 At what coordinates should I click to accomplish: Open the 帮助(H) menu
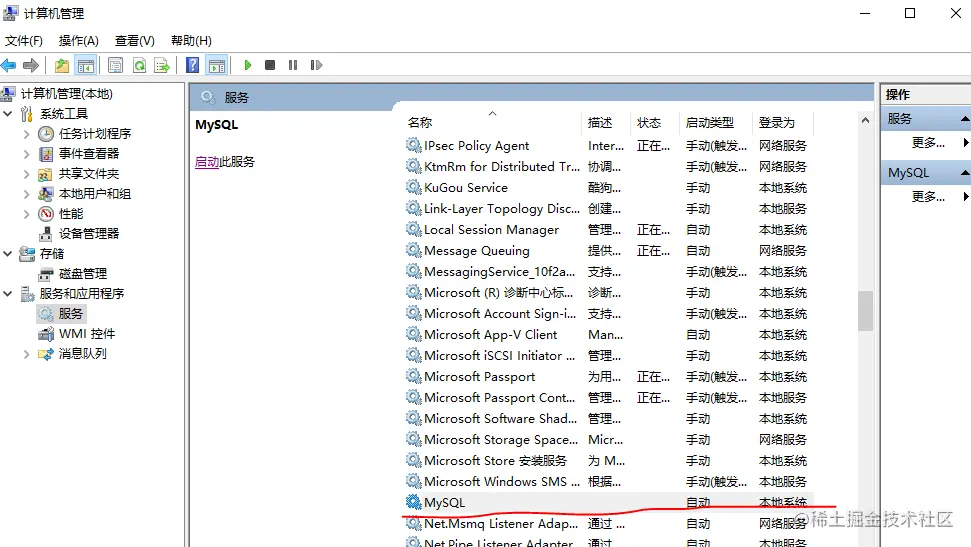[191, 41]
